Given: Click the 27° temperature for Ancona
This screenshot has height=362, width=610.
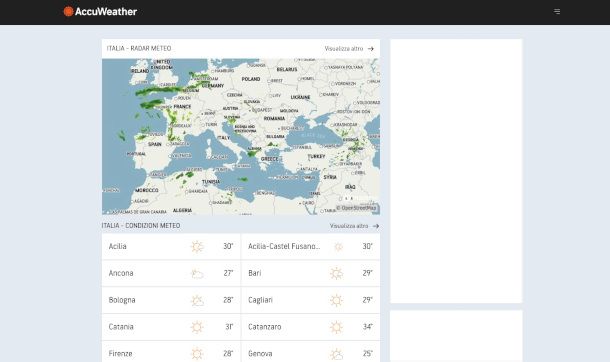Looking at the screenshot, I should pos(228,273).
